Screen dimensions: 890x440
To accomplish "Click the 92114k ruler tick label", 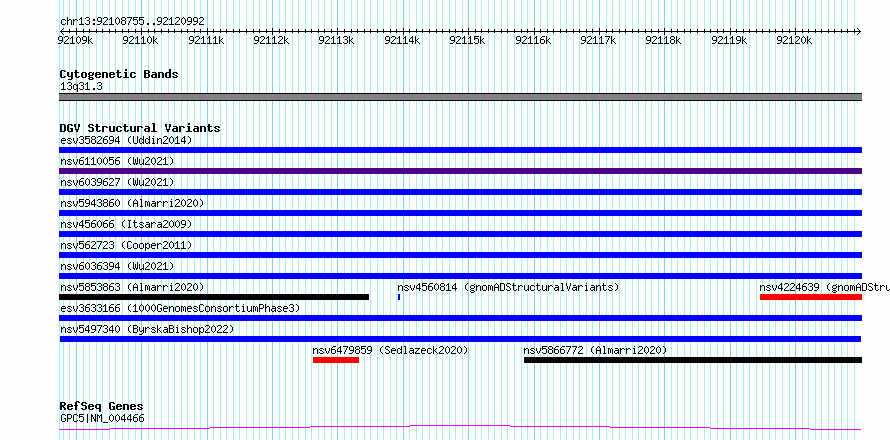I will click(402, 40).
